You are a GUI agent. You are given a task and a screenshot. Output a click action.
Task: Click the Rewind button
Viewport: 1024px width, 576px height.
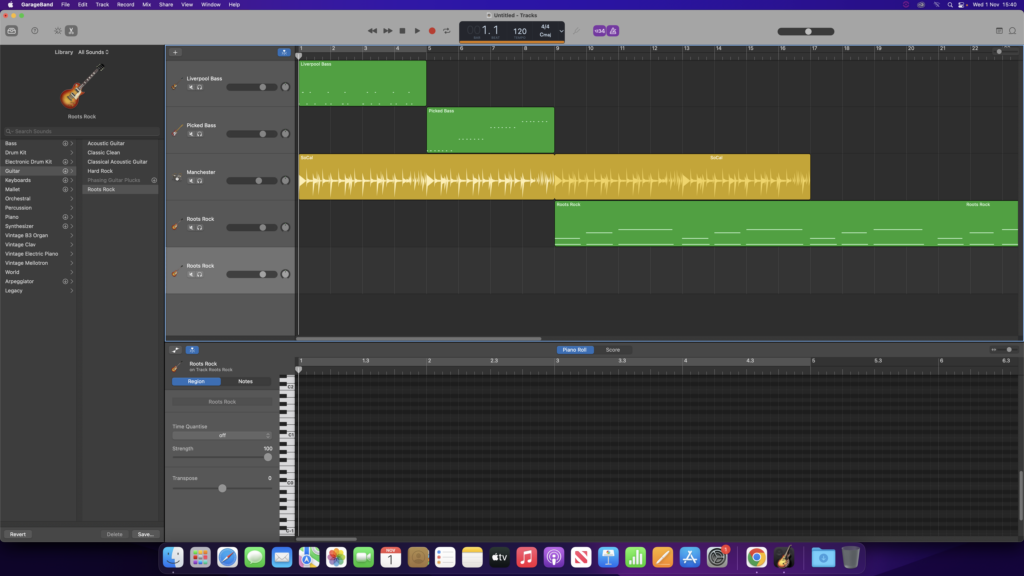(372, 31)
